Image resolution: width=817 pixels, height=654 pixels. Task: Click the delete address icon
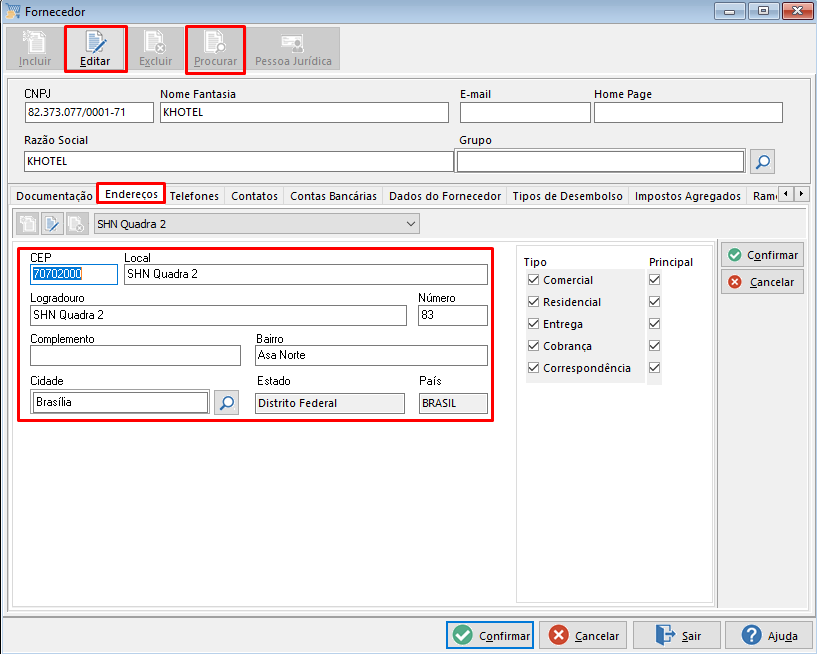[76, 224]
